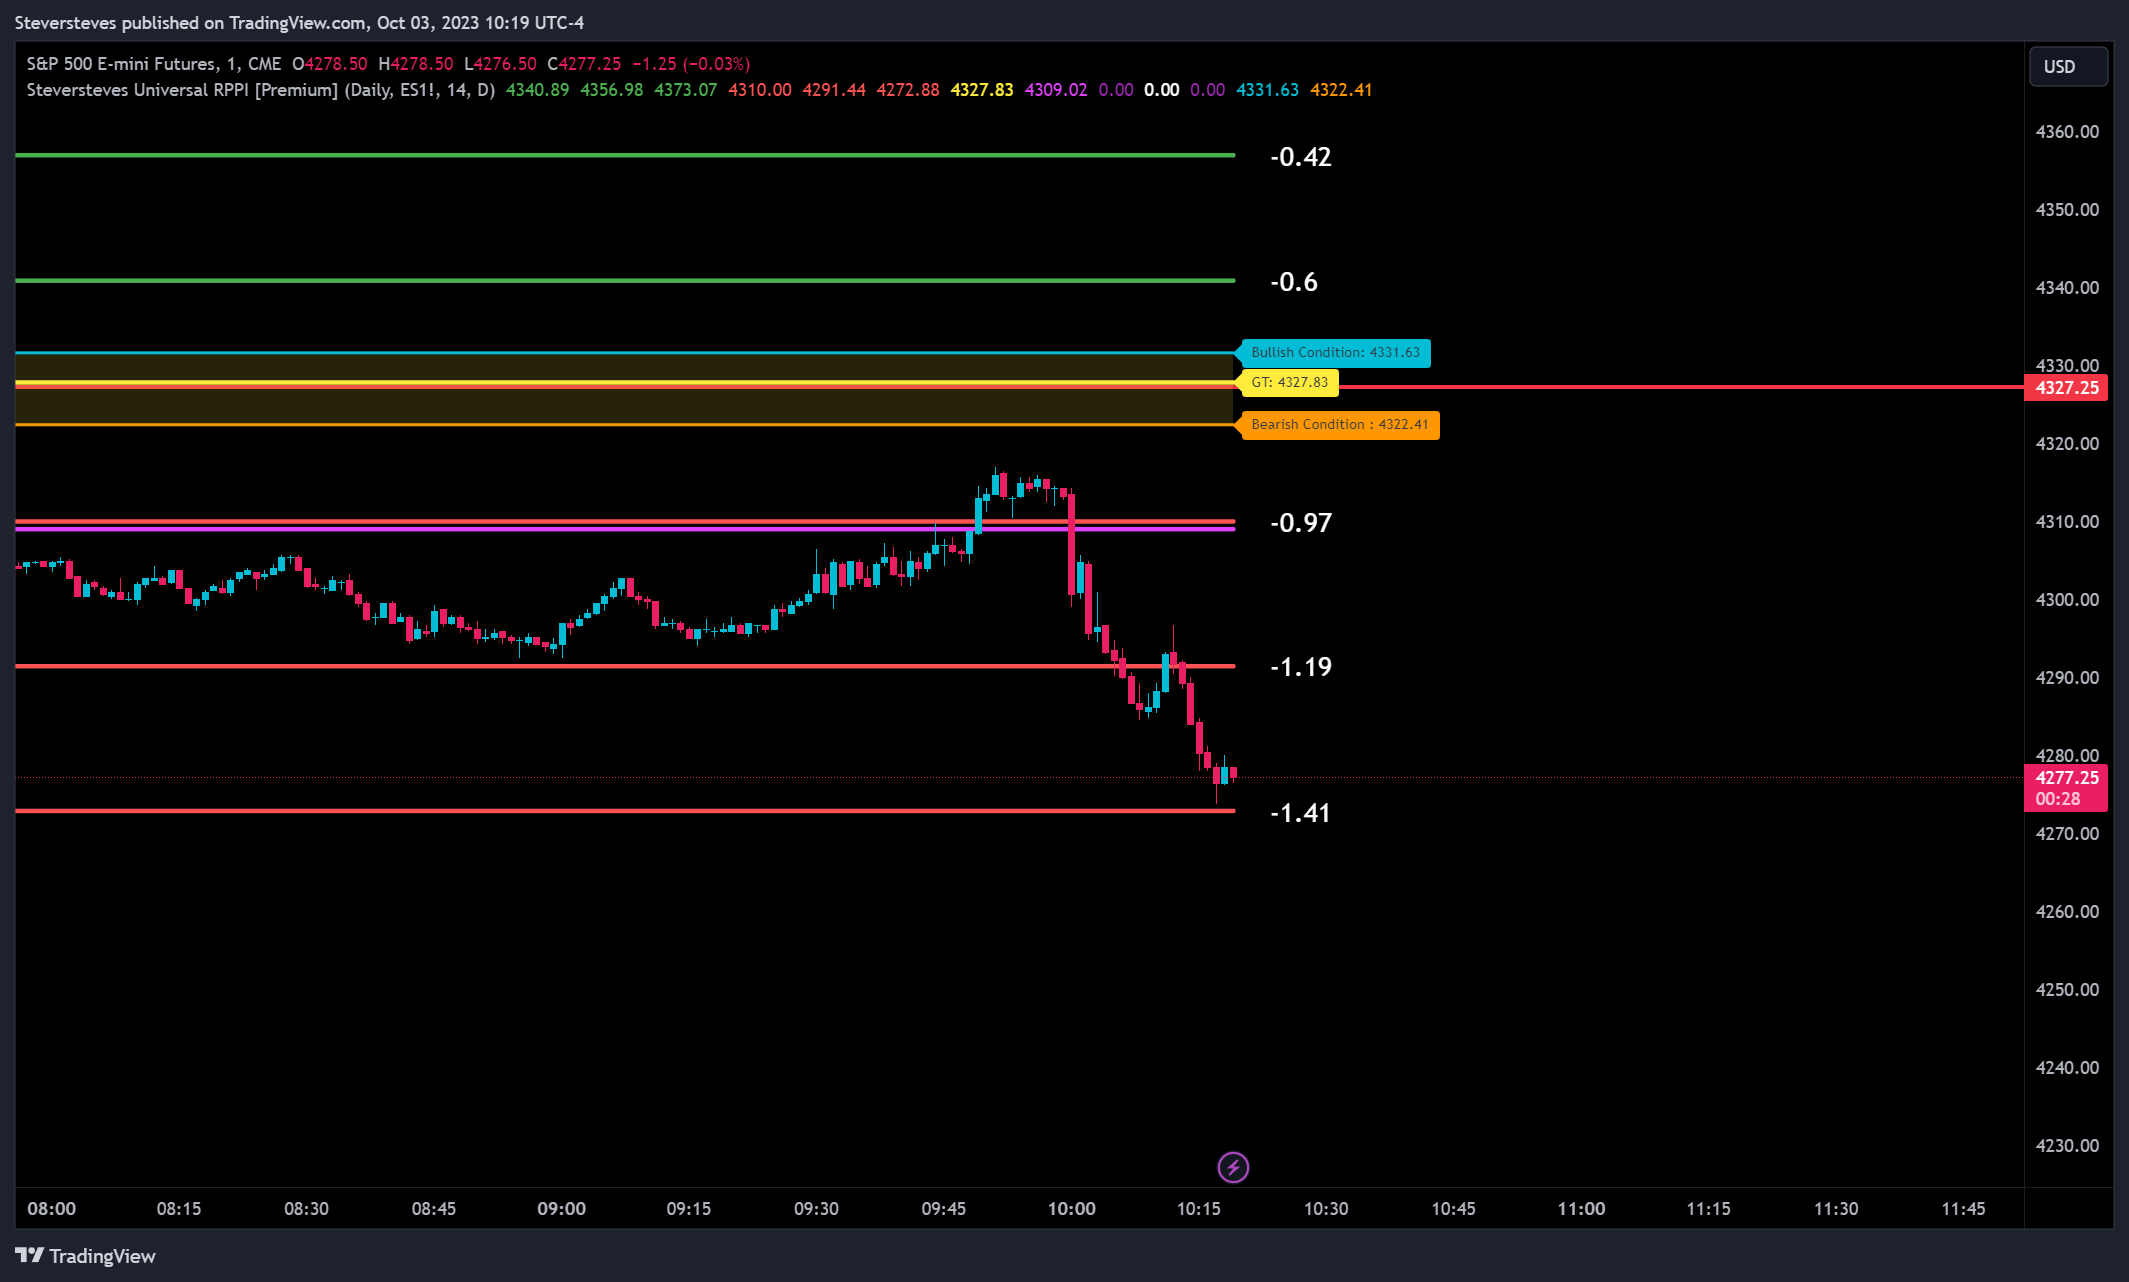Click the magenta 4309.02 legend value
2129x1282 pixels.
(1055, 90)
